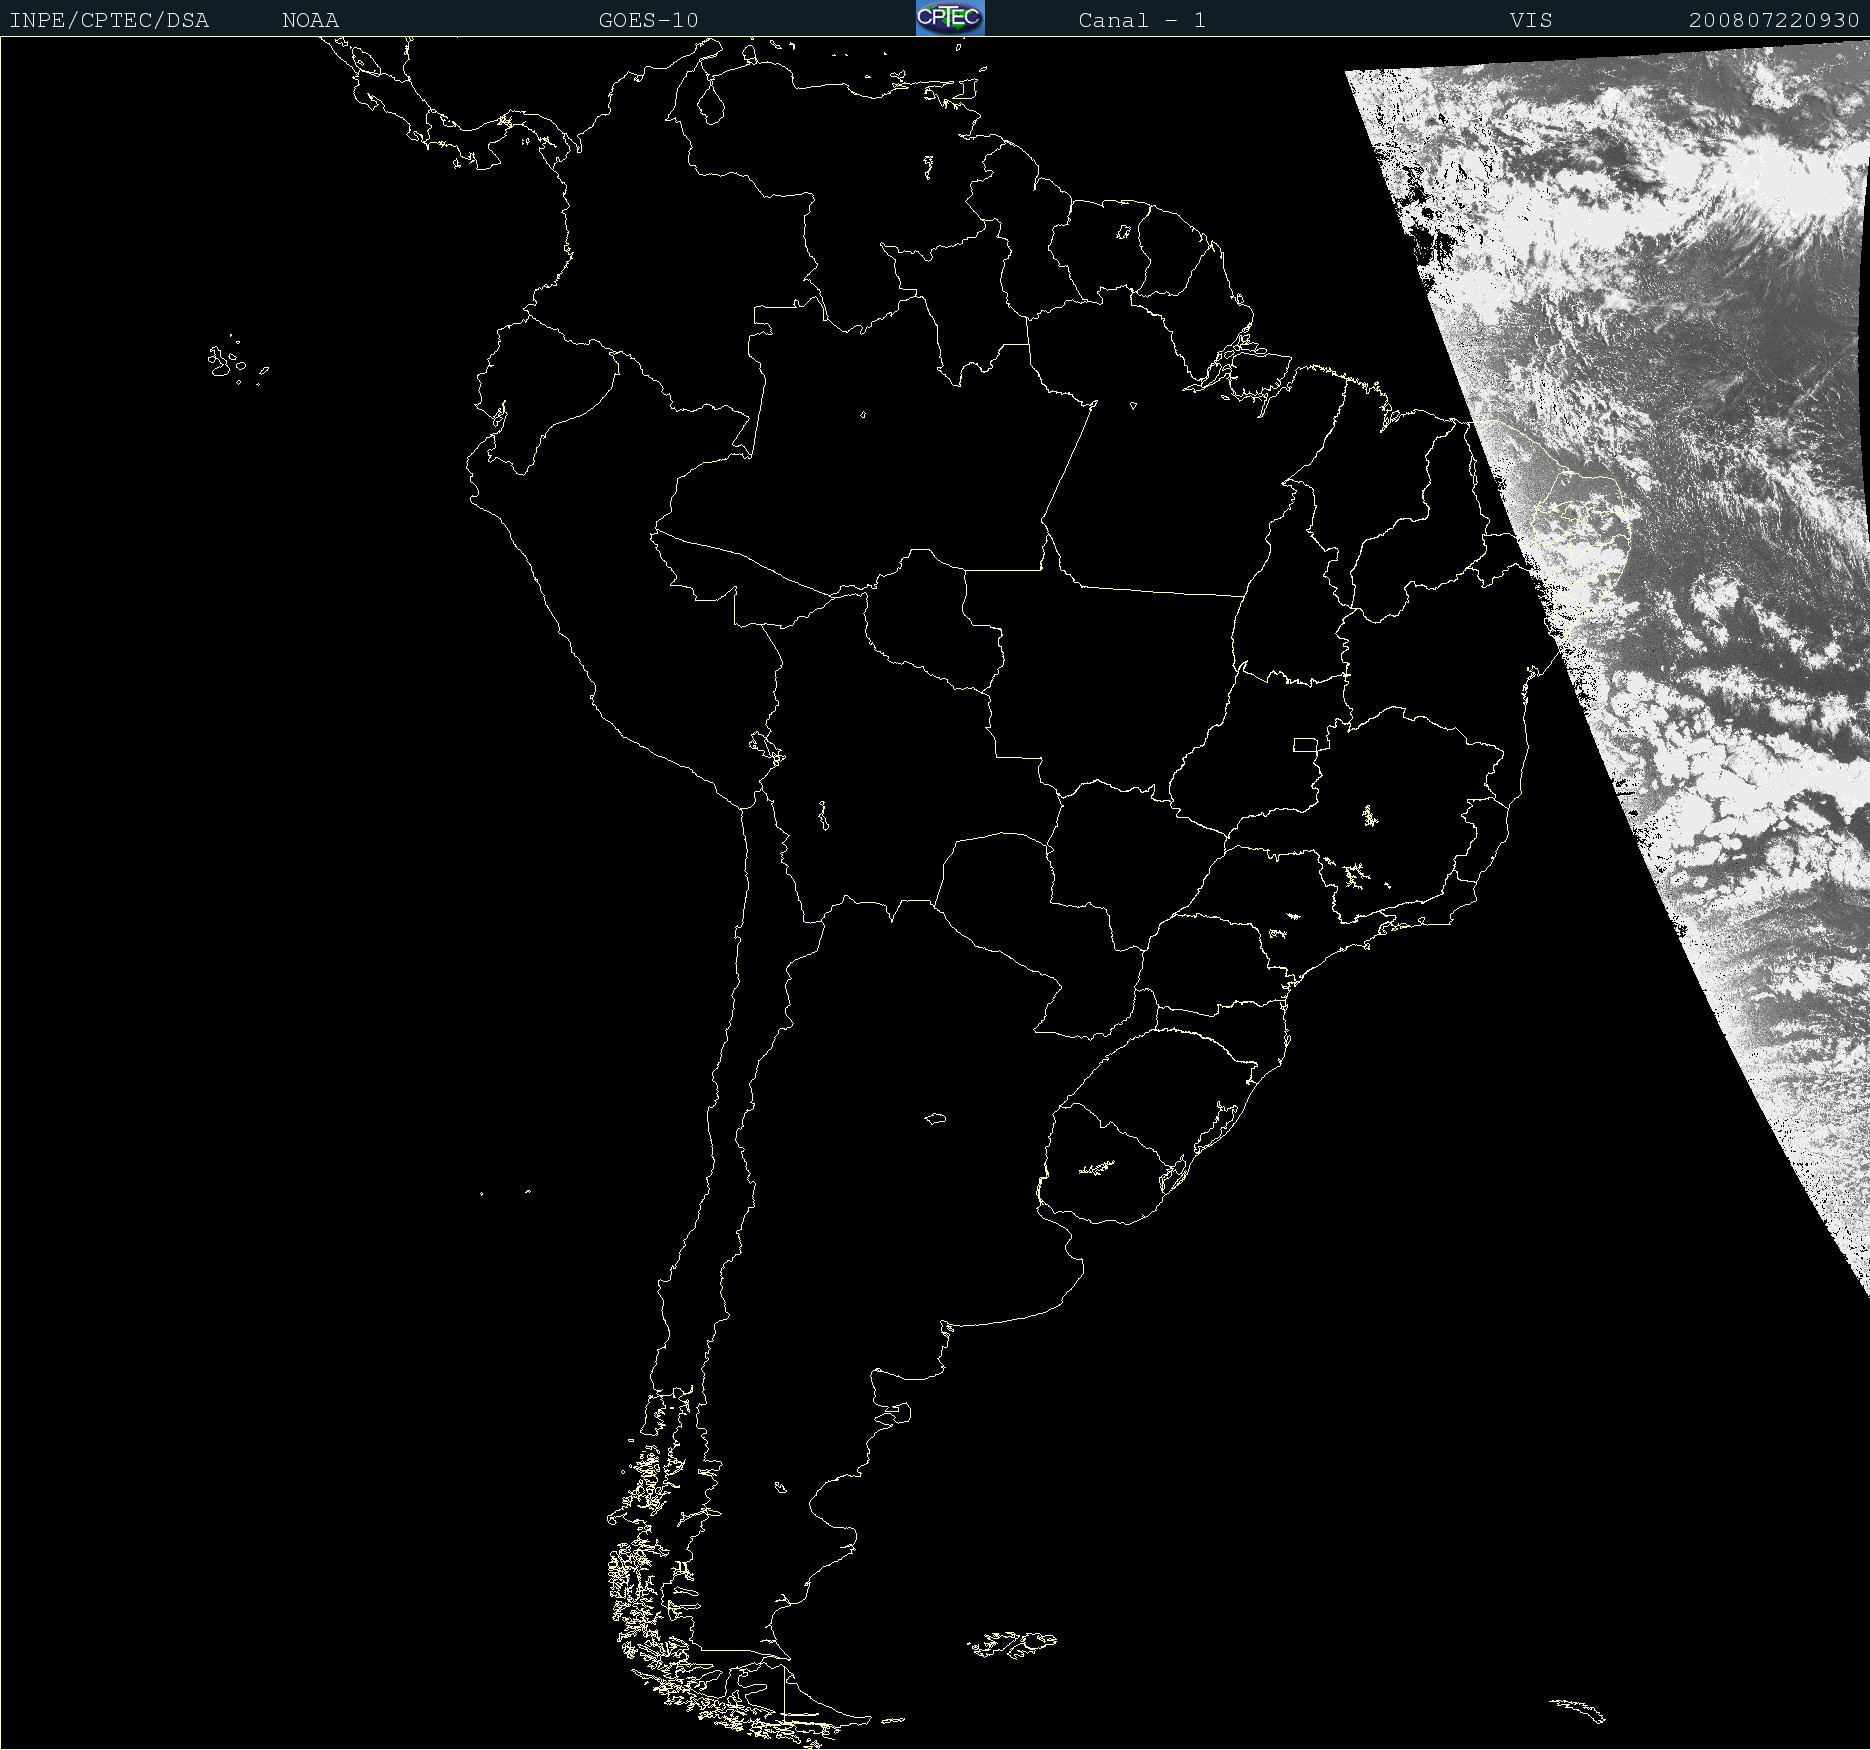Click the VIS channel label
This screenshot has height=1750, width=1870.
pos(1531,20)
